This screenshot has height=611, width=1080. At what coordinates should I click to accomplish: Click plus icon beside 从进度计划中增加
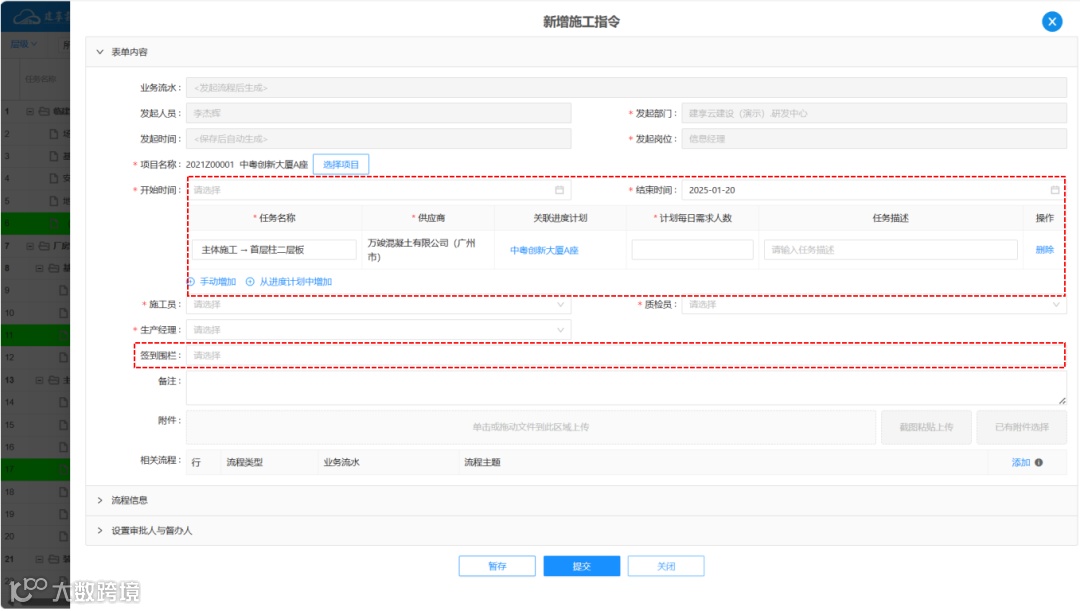250,282
